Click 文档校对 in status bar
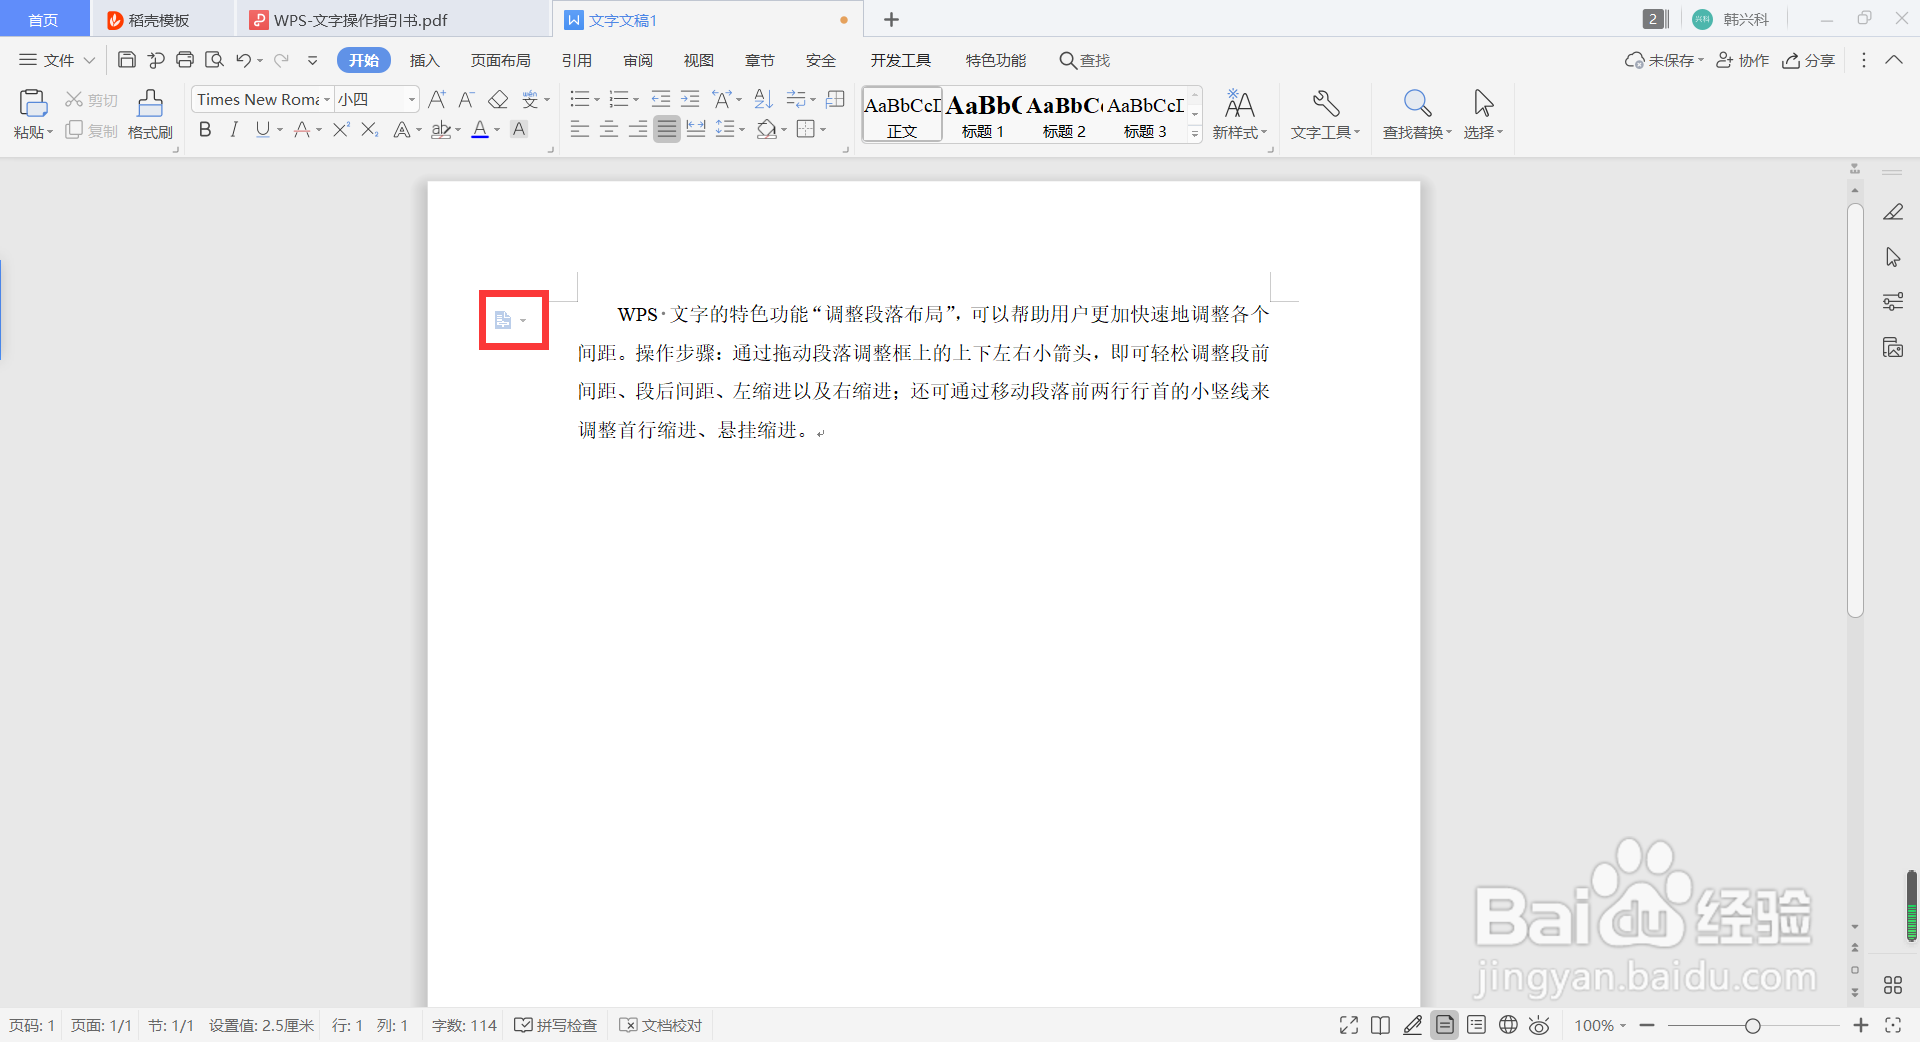Viewport: 1920px width, 1042px height. 661,1025
